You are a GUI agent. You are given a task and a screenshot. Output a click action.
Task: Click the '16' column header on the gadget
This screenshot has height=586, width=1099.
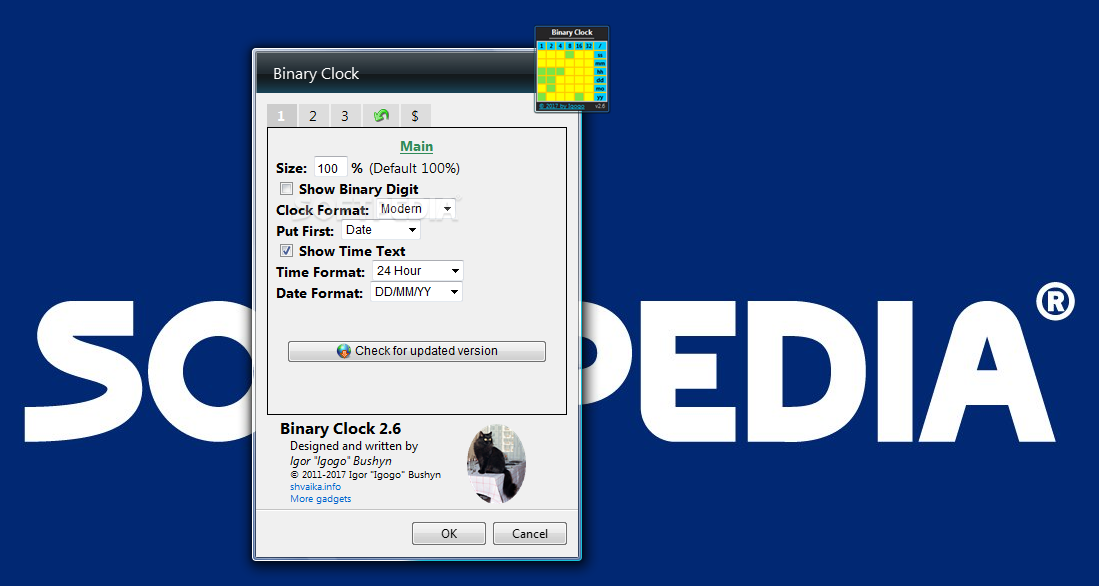(579, 46)
